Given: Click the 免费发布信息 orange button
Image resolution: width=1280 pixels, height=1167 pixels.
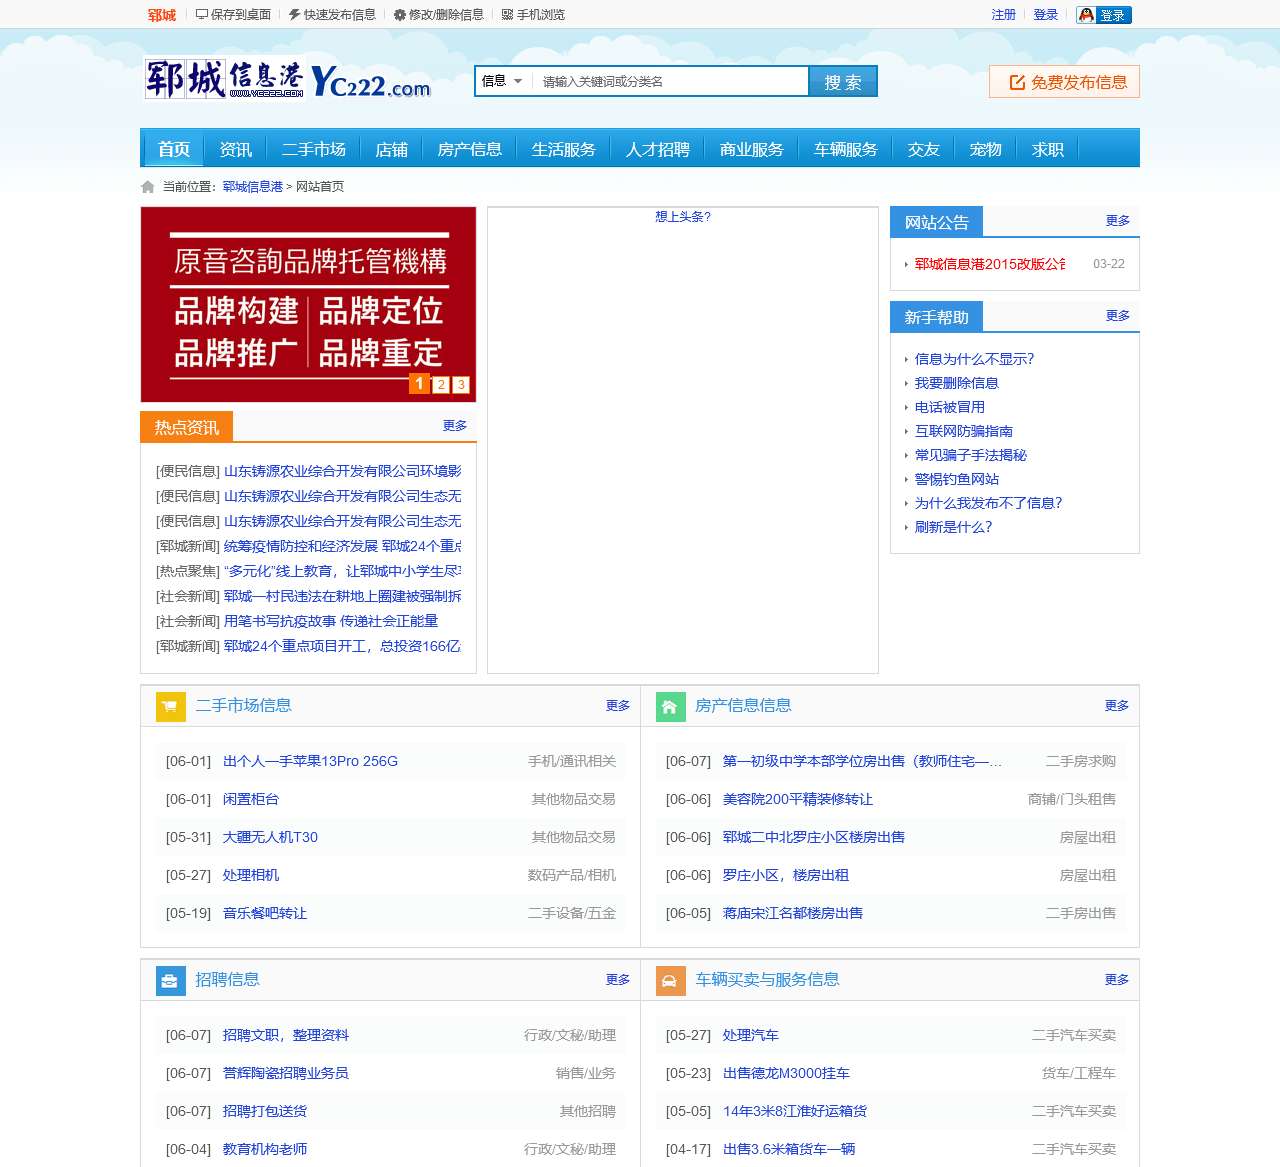Looking at the screenshot, I should click(x=1064, y=82).
